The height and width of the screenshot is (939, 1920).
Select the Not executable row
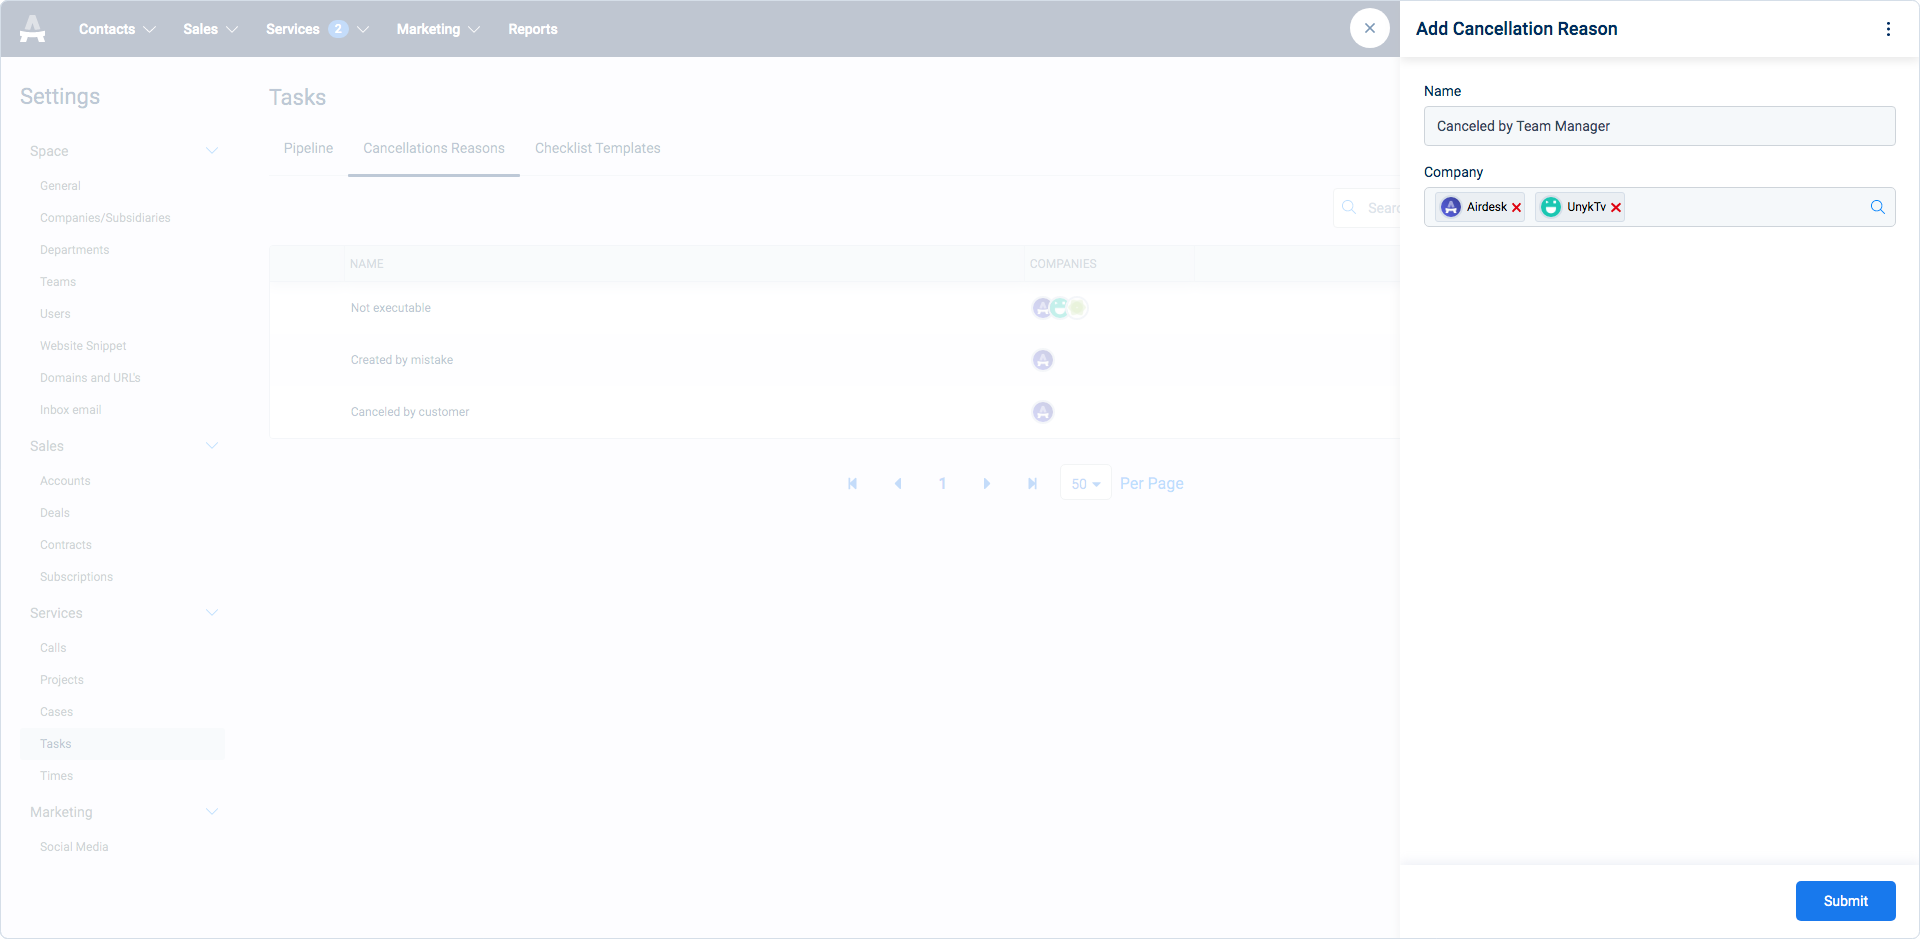tap(834, 308)
